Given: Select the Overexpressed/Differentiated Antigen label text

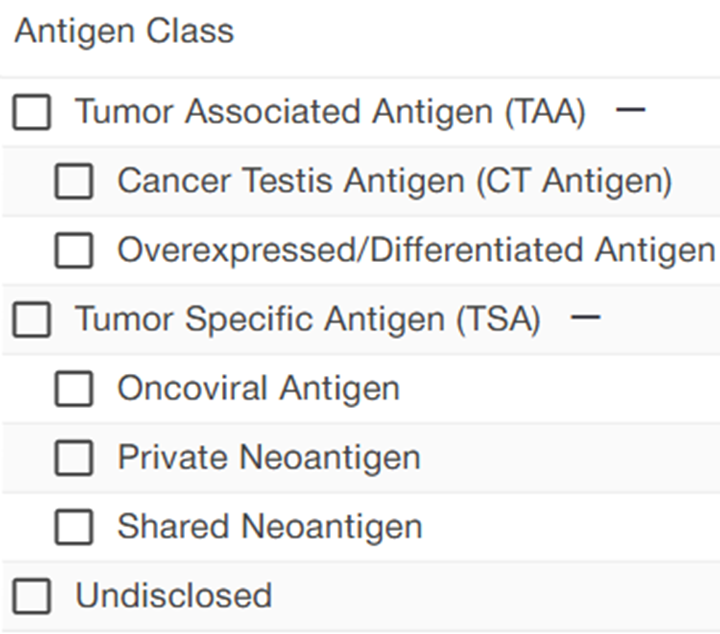Looking at the screenshot, I should click(x=416, y=250).
